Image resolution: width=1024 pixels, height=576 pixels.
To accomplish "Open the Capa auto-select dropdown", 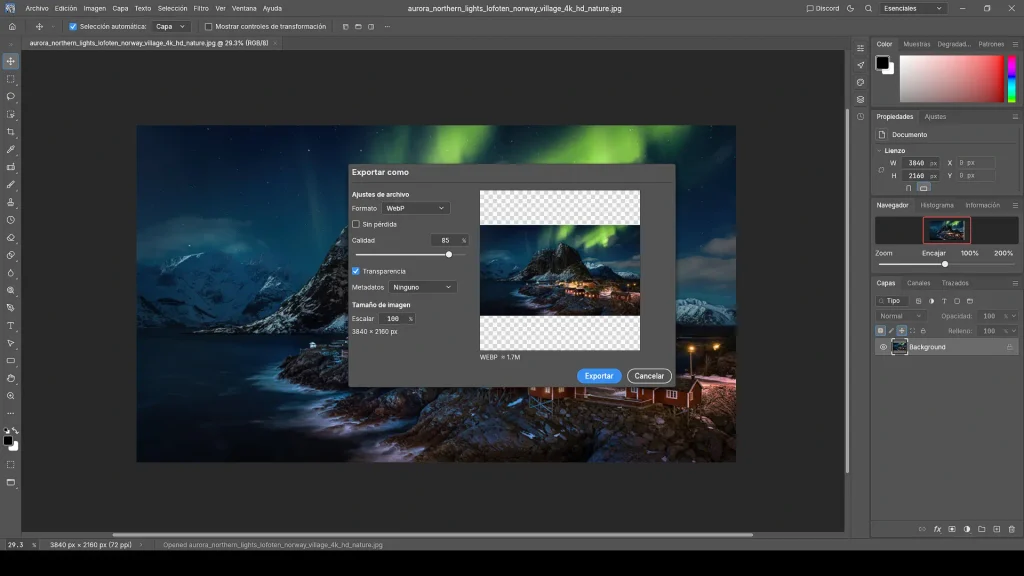I will 170,27.
